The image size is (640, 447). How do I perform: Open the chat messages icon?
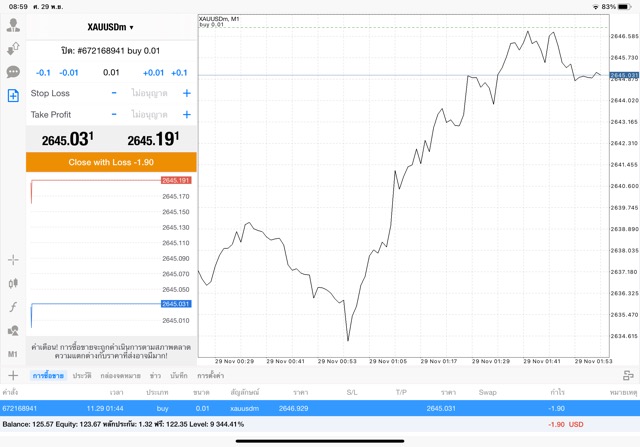[13, 72]
